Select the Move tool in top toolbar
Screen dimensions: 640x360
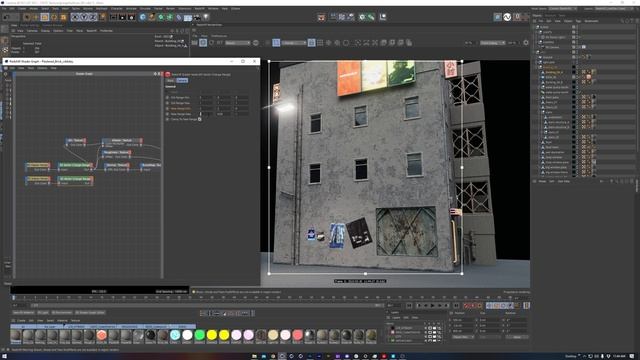tap(36, 17)
